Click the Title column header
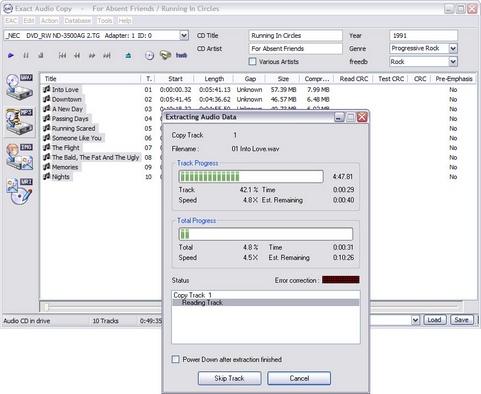 point(91,79)
